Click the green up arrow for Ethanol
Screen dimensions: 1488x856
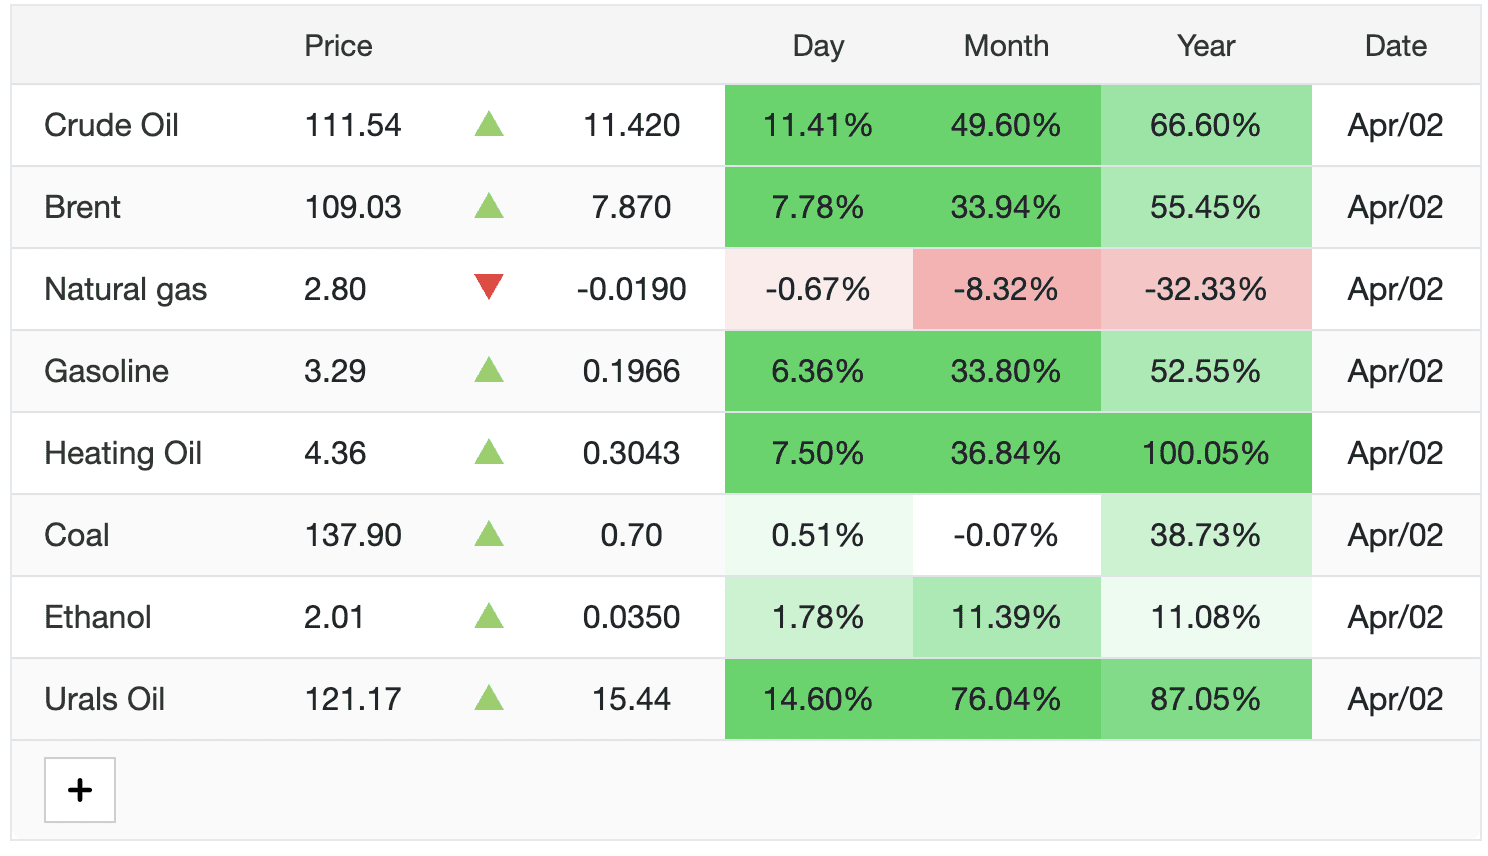click(488, 617)
